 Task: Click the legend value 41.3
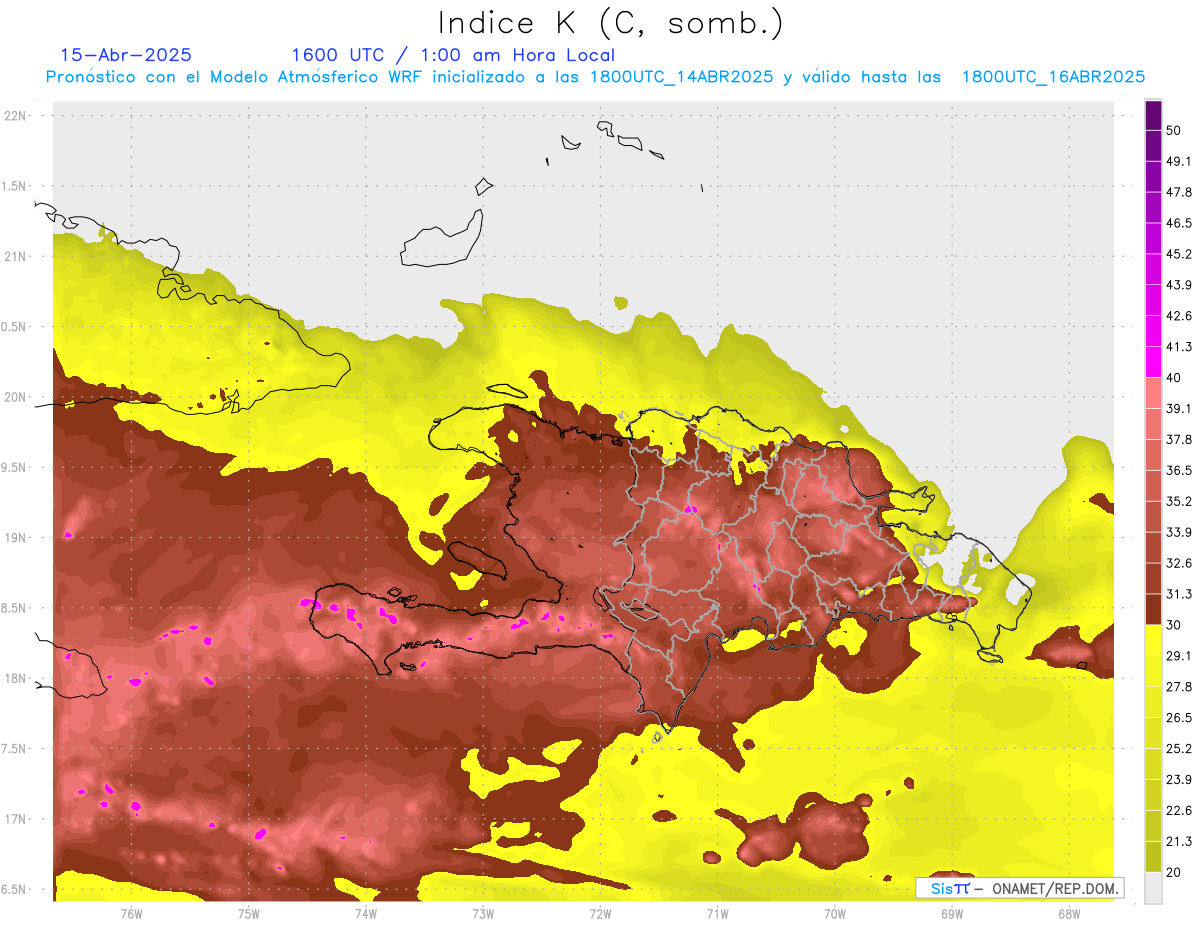tap(1179, 347)
